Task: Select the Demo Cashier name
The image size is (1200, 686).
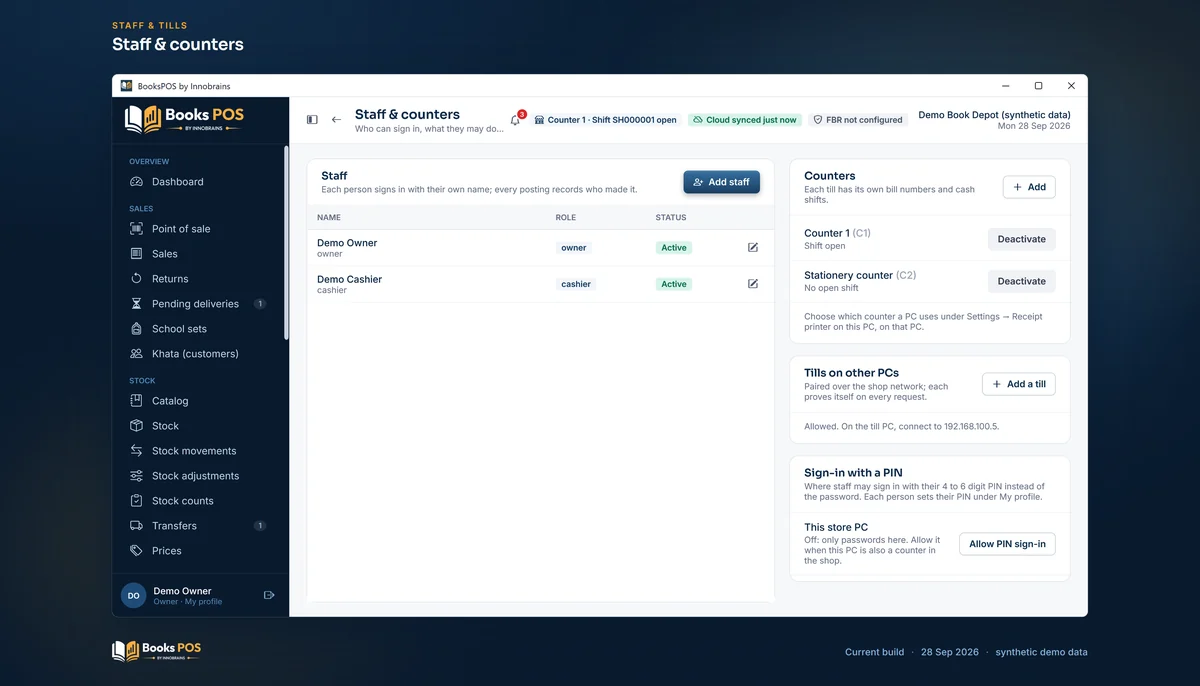Action: coord(350,279)
